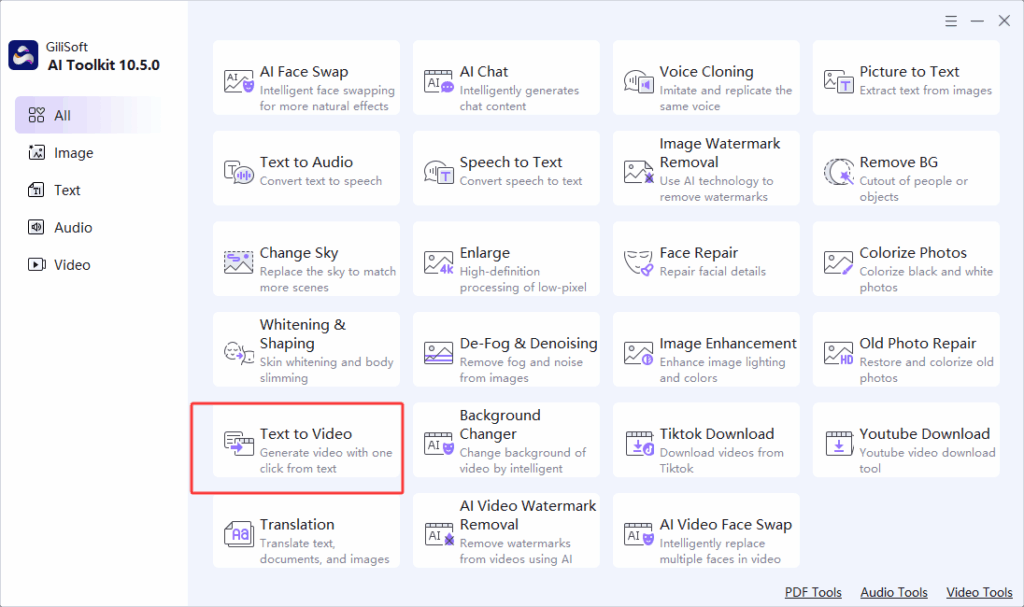
Task: Click 'Repair facial details' description
Action: [712, 271]
